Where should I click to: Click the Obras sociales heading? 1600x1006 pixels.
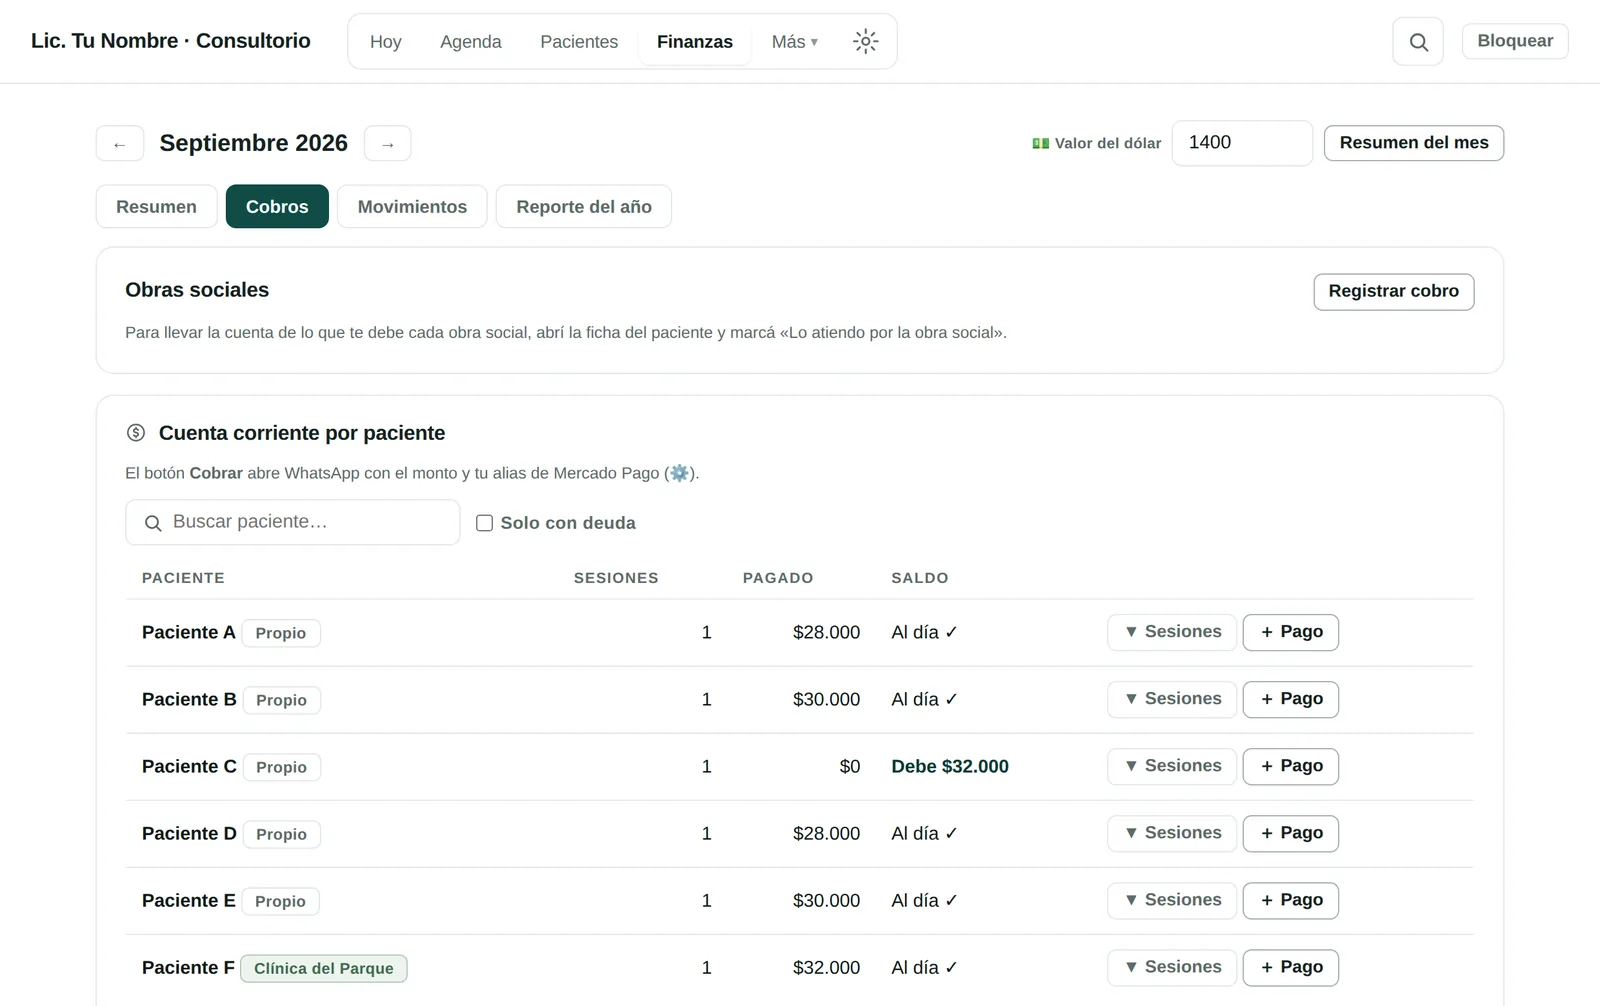pyautogui.click(x=197, y=290)
